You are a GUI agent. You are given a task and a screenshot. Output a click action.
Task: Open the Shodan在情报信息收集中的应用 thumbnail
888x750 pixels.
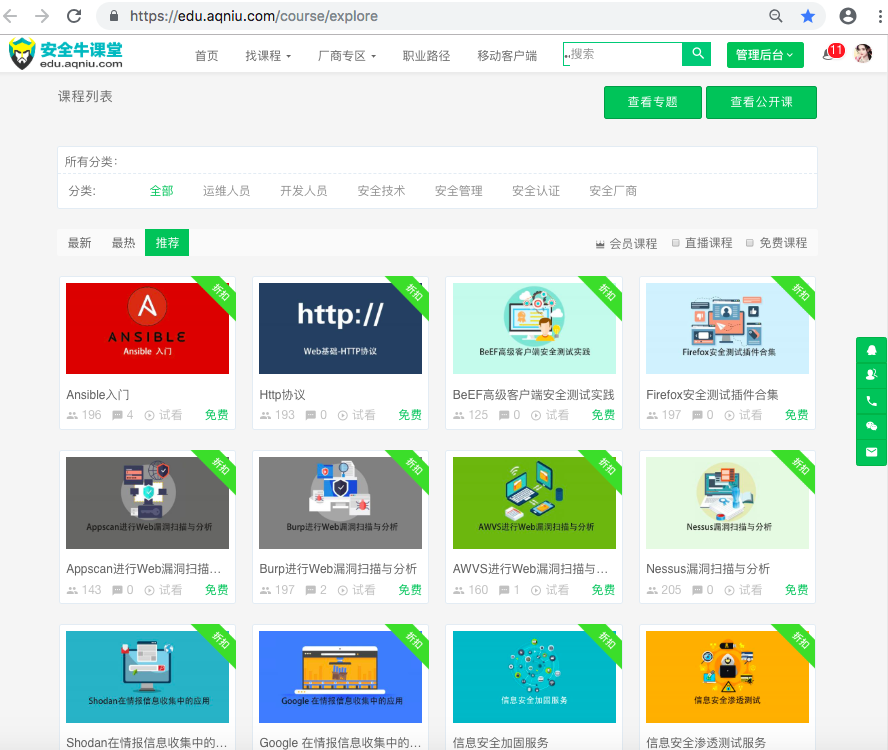pyautogui.click(x=147, y=677)
